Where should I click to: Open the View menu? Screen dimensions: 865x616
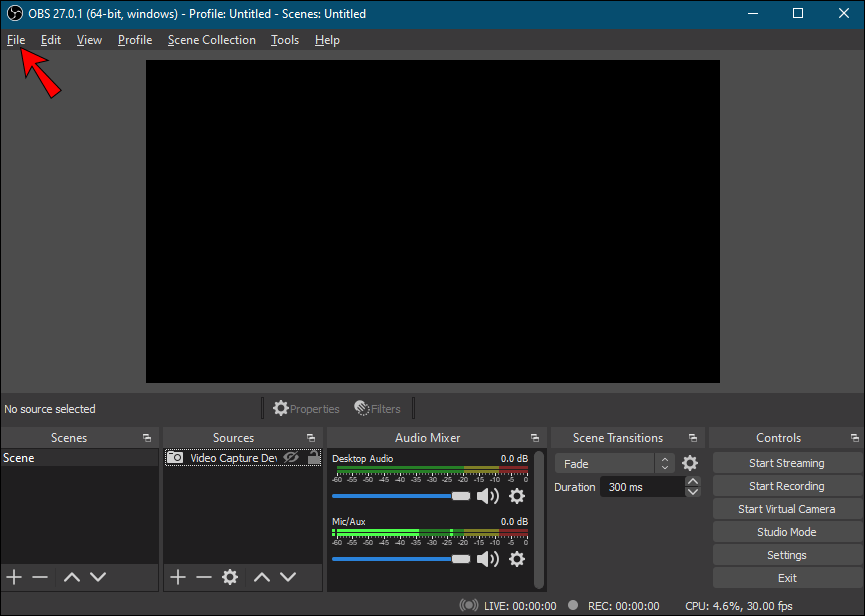click(89, 40)
